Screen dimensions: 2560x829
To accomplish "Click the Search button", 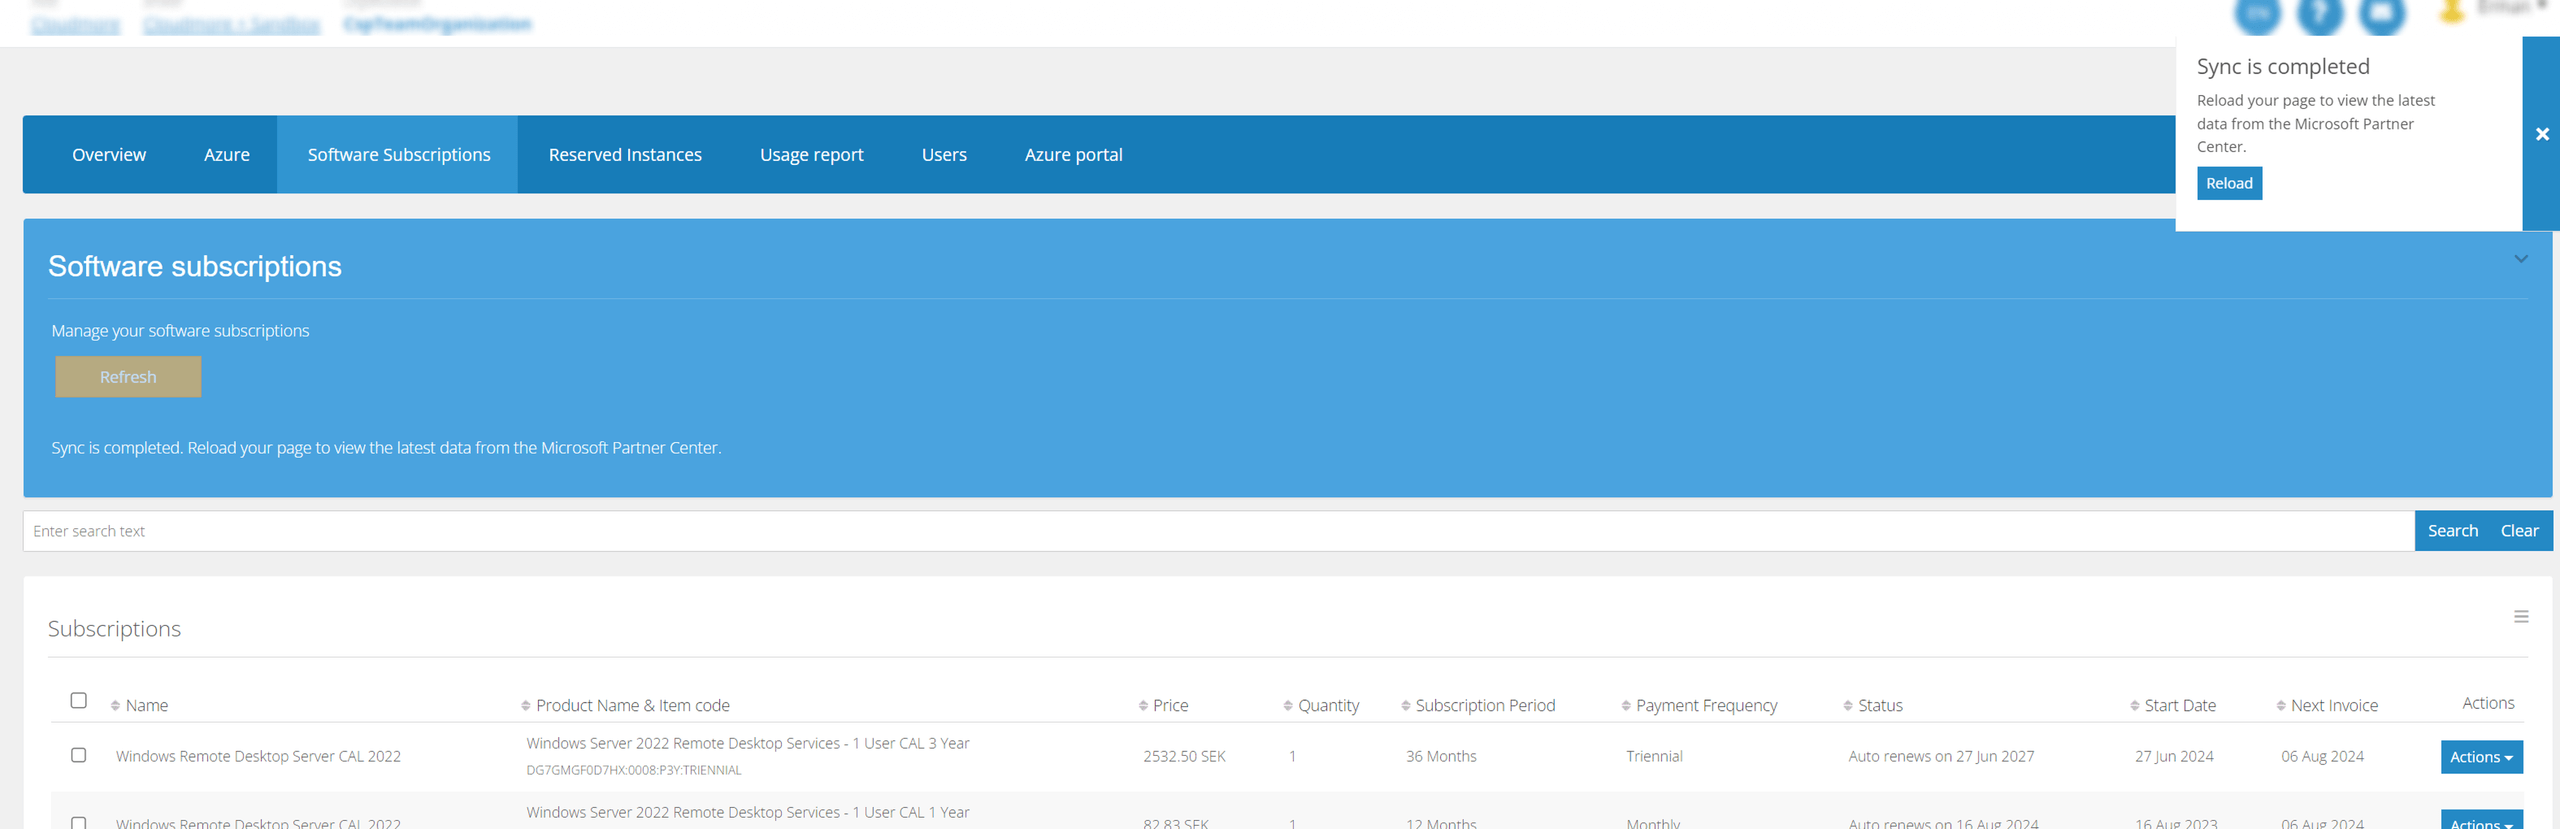I will pyautogui.click(x=2452, y=531).
